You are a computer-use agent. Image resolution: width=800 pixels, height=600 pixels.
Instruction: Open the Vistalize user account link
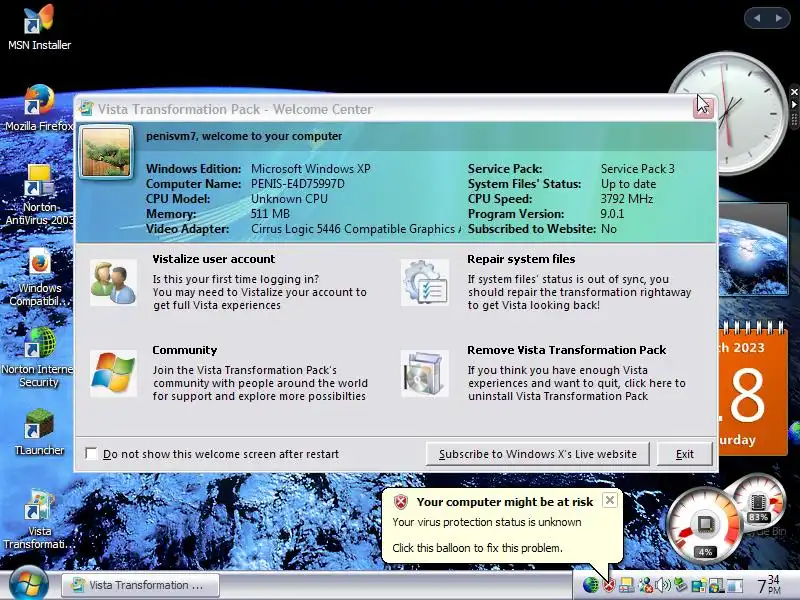point(213,259)
